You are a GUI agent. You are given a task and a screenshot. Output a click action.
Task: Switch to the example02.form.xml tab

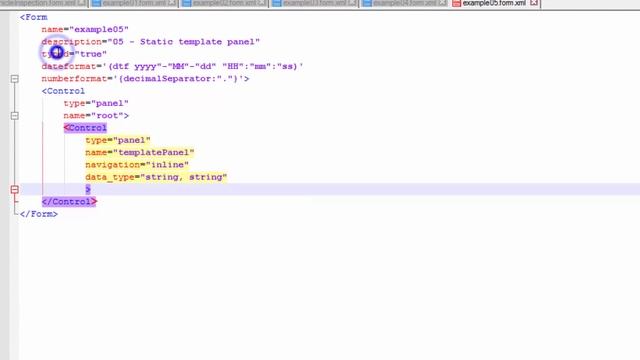224,3
